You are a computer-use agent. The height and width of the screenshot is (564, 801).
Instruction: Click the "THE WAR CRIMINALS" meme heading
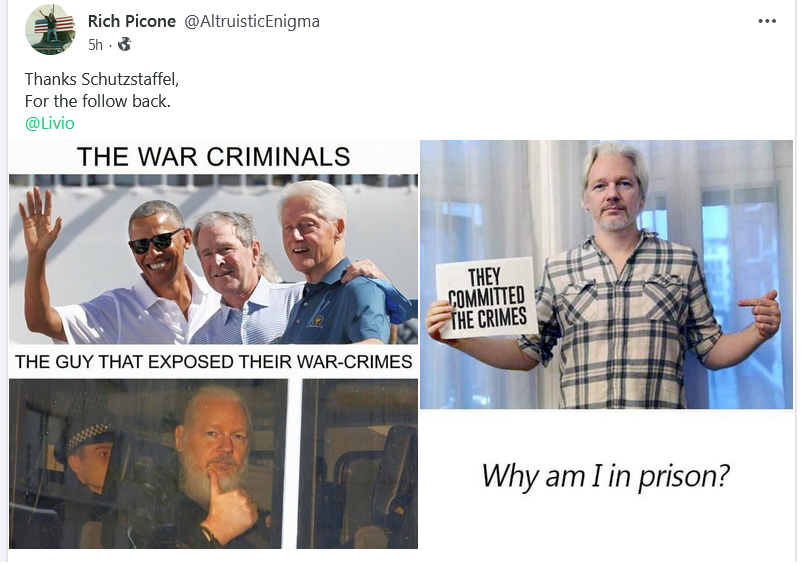click(x=214, y=156)
